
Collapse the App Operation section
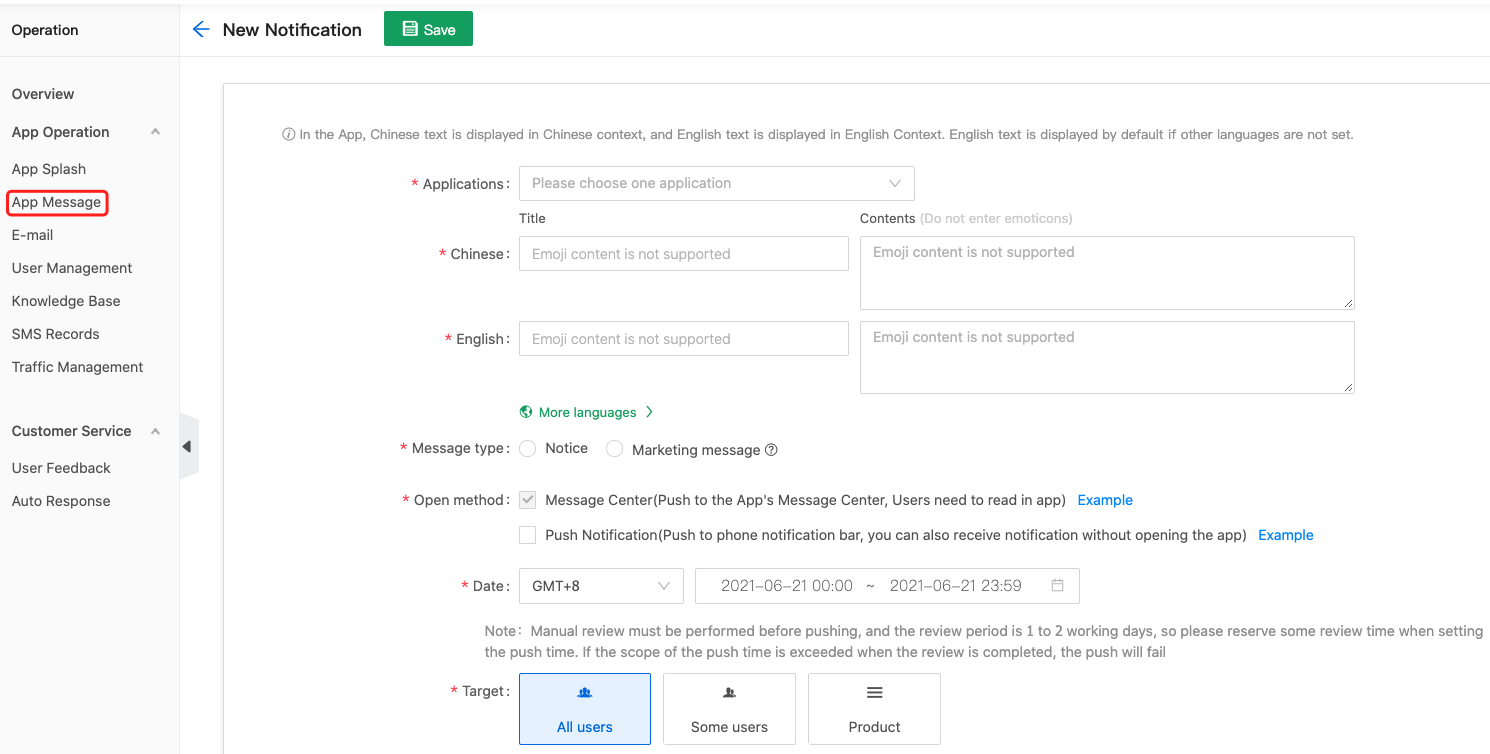click(155, 131)
